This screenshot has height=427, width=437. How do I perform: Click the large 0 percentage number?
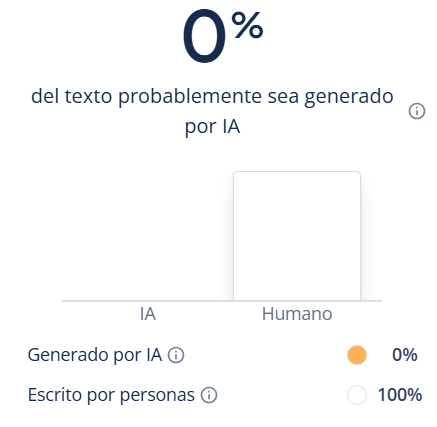click(204, 36)
